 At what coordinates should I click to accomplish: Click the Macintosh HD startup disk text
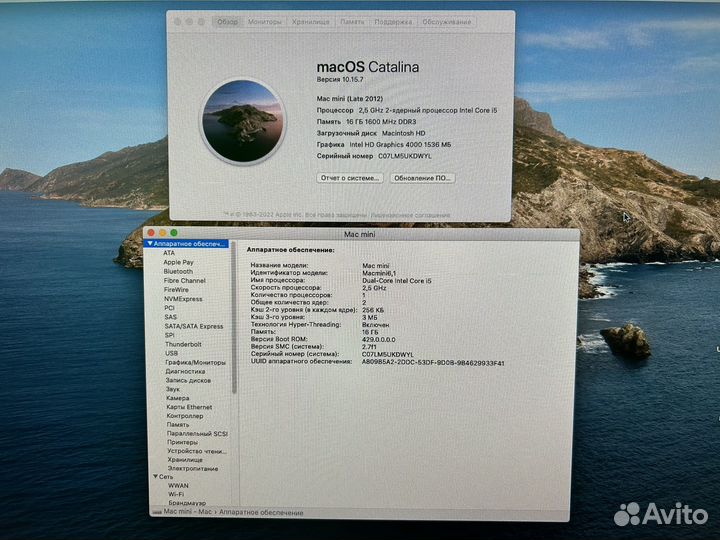404,133
